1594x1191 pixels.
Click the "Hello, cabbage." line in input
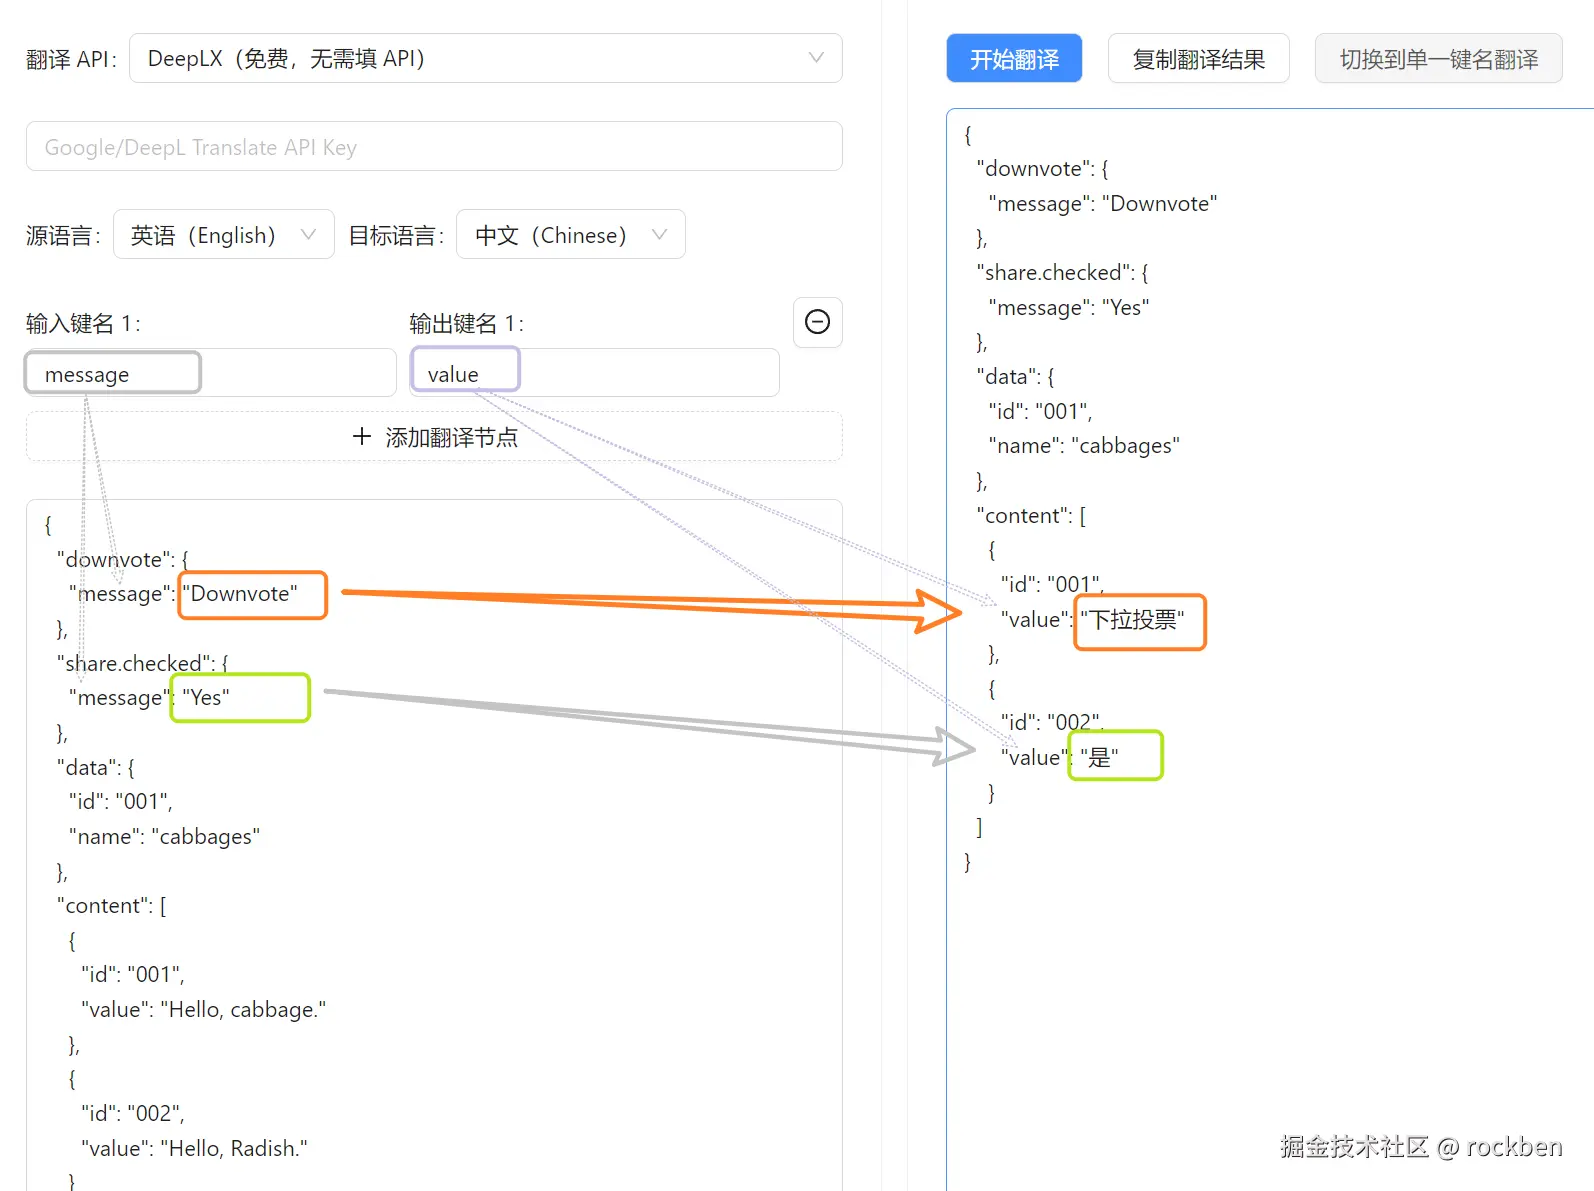(203, 1010)
